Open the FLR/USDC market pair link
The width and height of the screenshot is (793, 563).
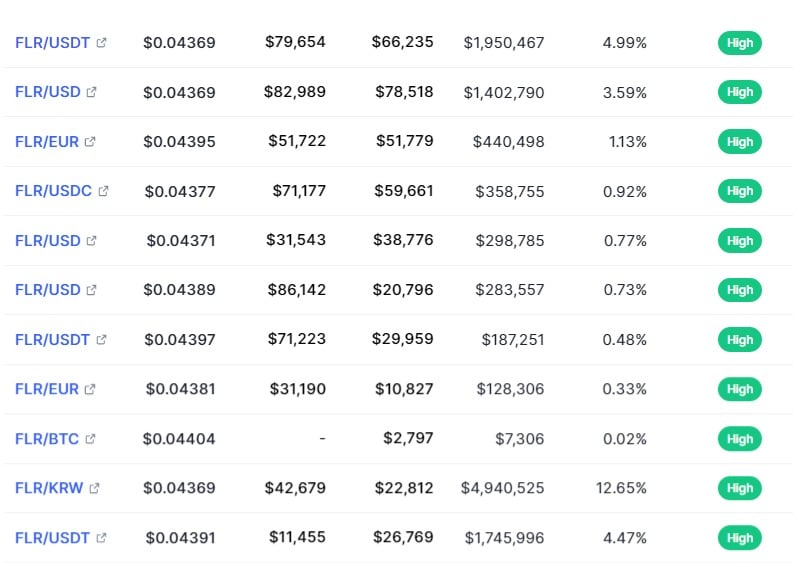click(53, 191)
